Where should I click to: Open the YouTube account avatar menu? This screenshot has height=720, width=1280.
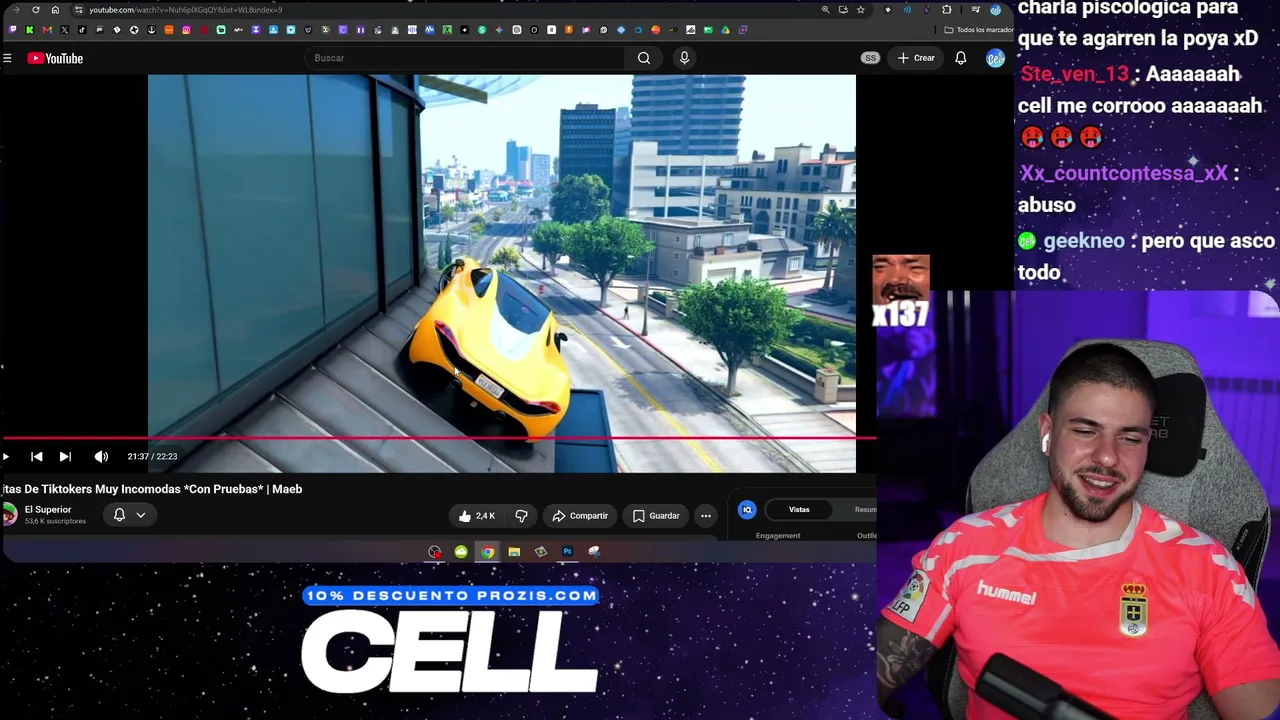[995, 58]
